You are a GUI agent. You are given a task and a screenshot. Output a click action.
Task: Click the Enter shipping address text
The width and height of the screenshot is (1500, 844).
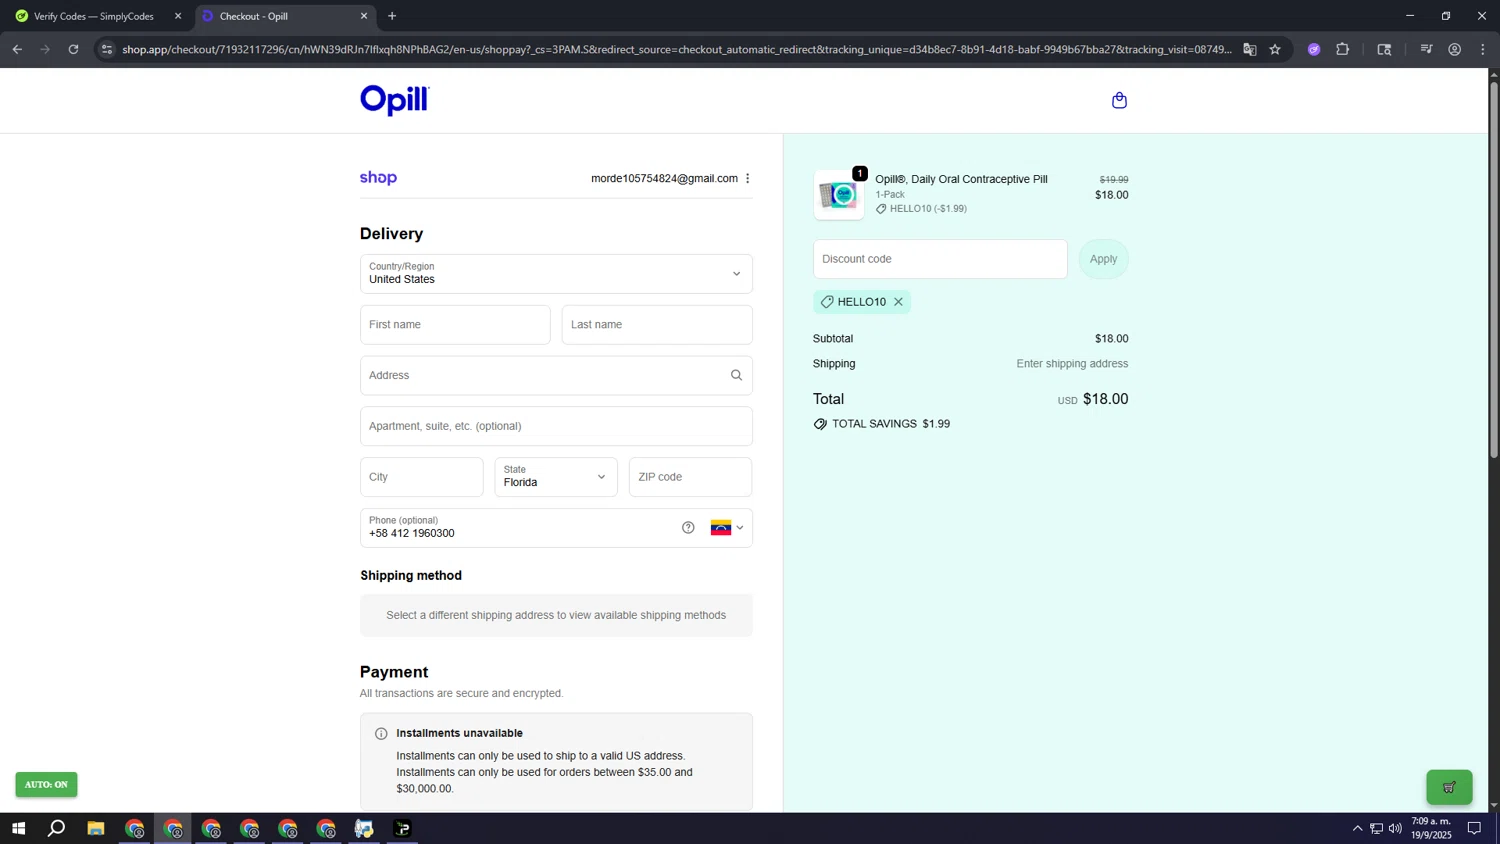[1072, 364]
